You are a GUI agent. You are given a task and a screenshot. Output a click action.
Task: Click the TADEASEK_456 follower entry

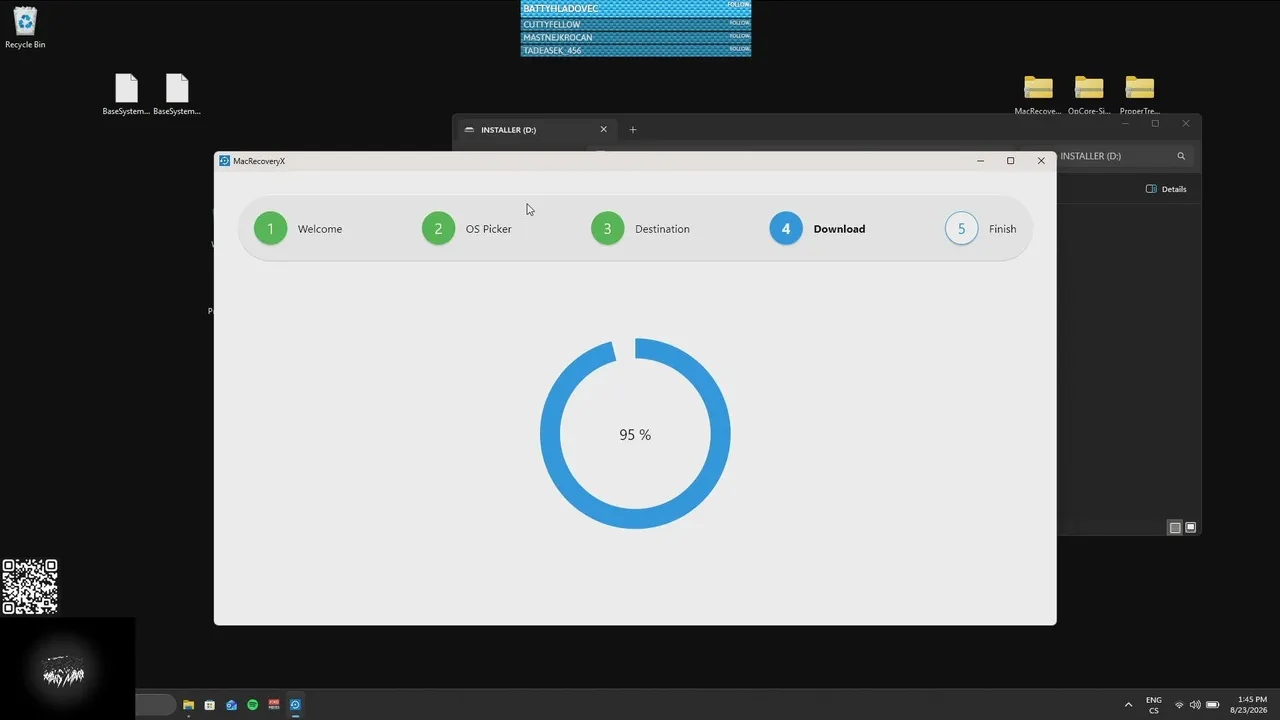tap(636, 50)
